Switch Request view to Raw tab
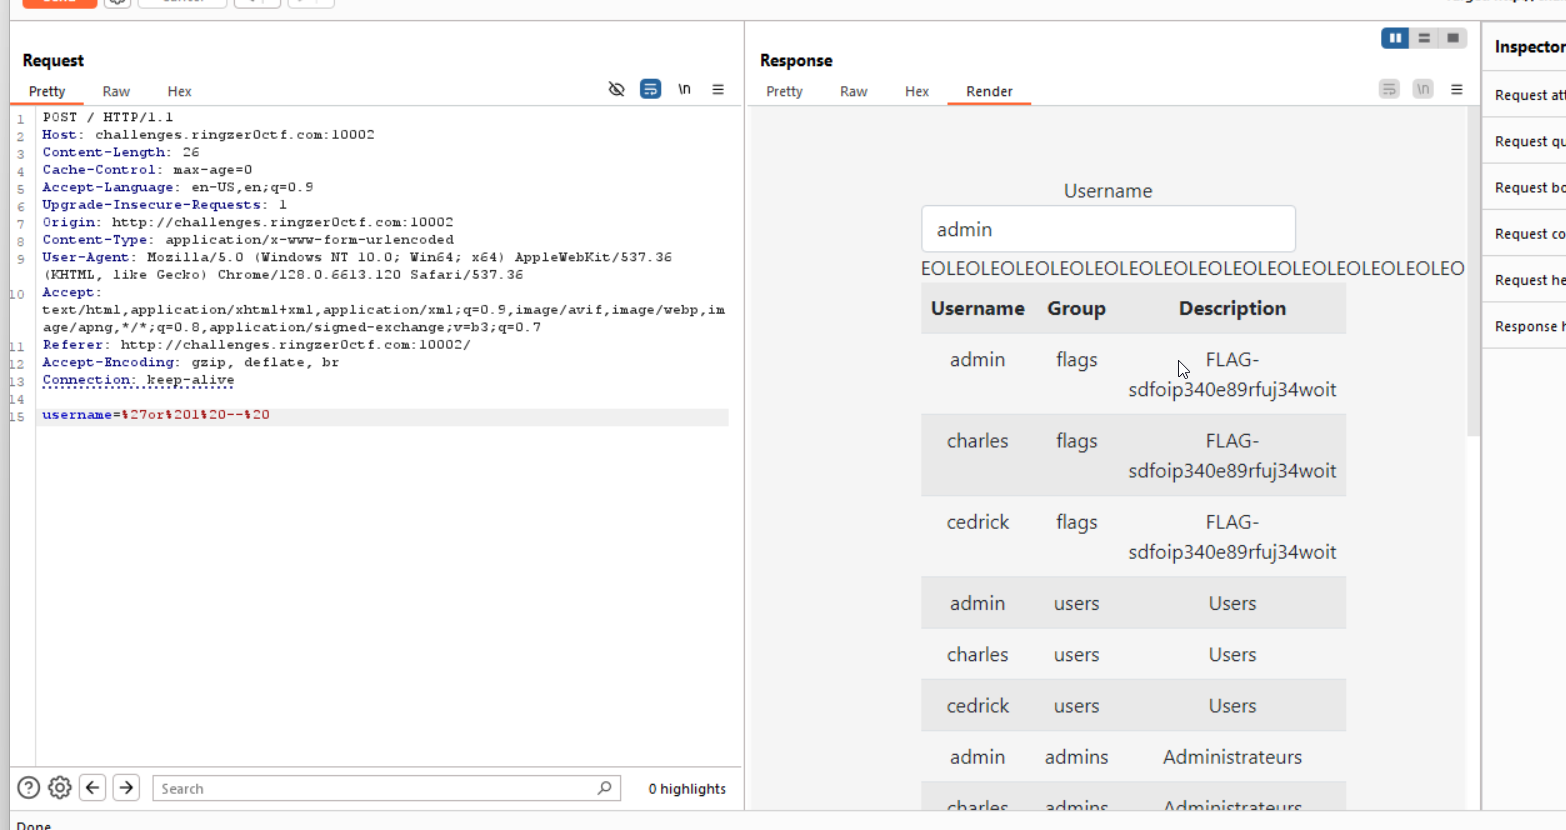Screen dimensions: 1566x830 [116, 91]
